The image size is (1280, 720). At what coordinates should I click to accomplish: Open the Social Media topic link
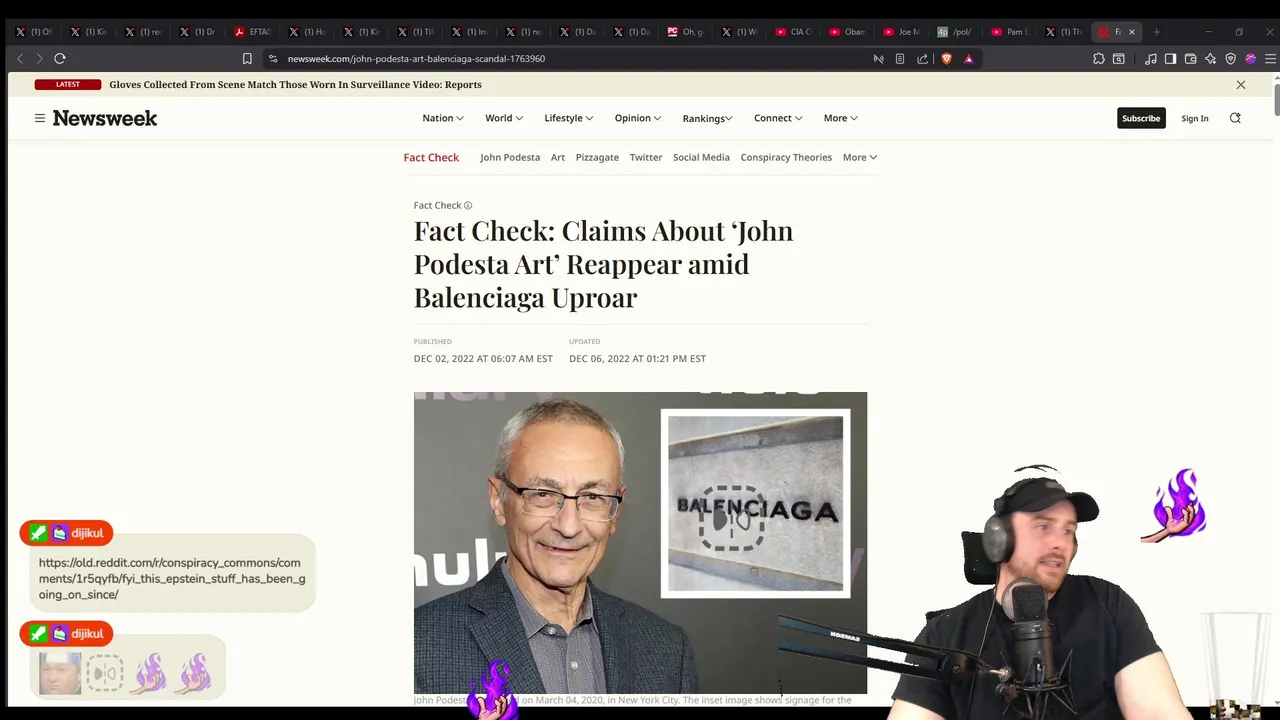pyautogui.click(x=701, y=157)
